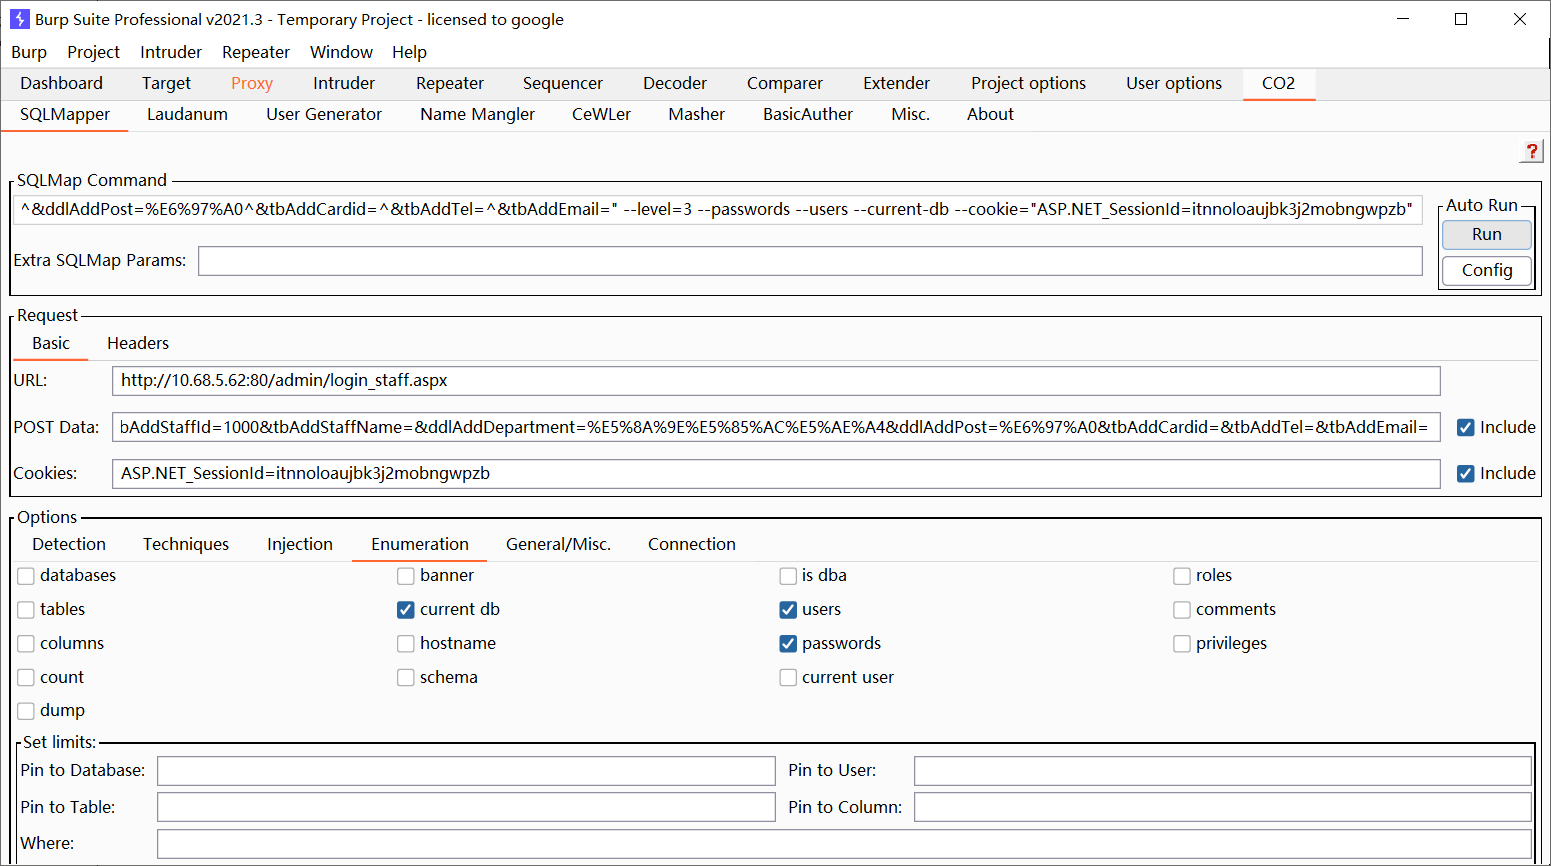The height and width of the screenshot is (866, 1551).
Task: Check the tables option
Action: coord(26,610)
